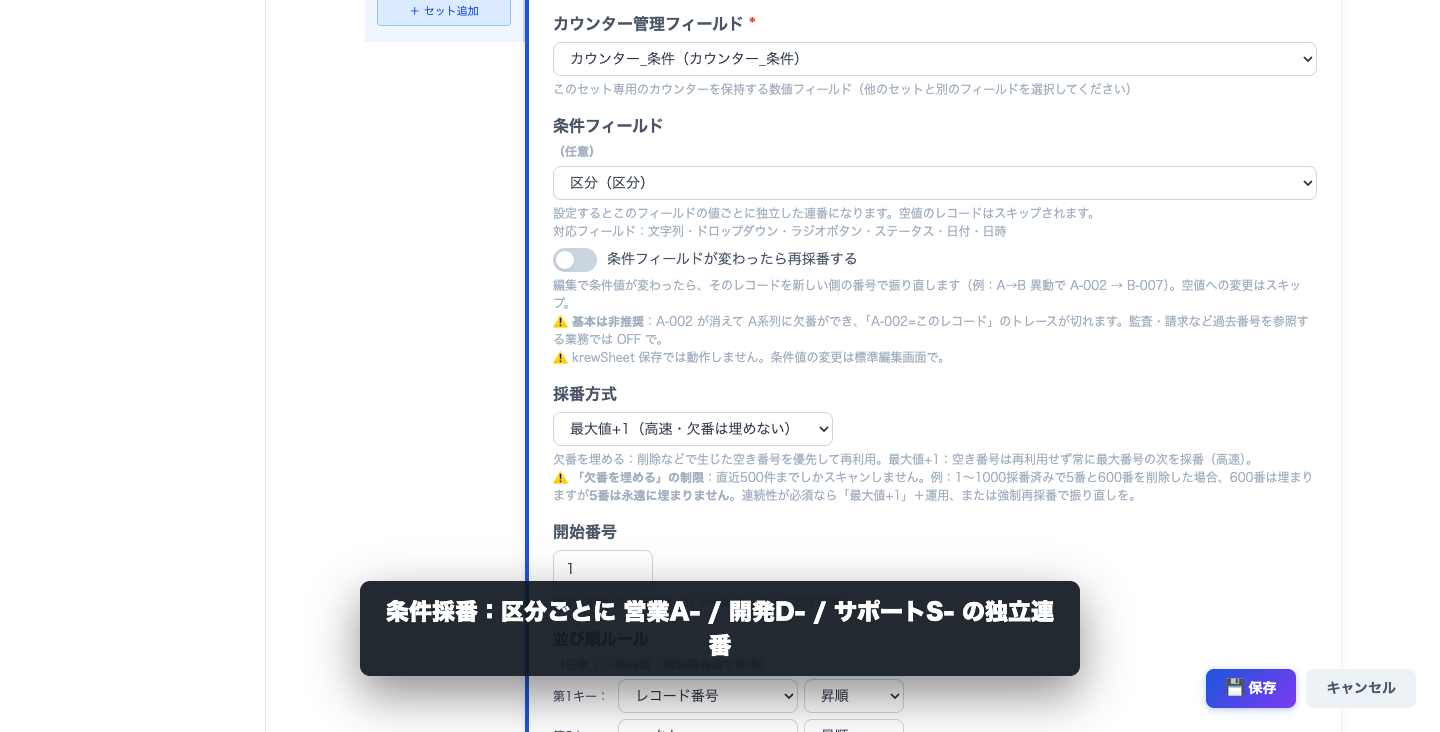Click the キャンセル button

(1360, 688)
